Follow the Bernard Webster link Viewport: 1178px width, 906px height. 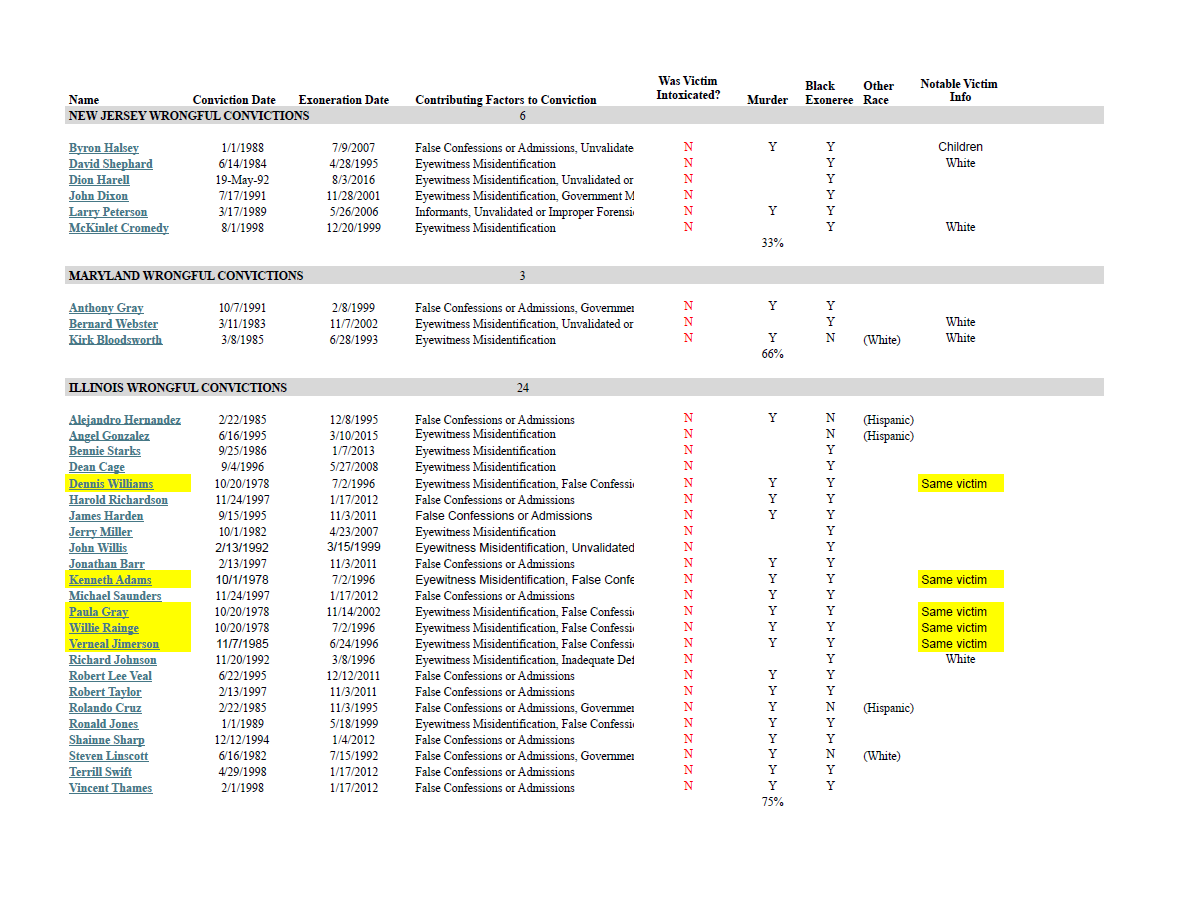click(x=113, y=324)
